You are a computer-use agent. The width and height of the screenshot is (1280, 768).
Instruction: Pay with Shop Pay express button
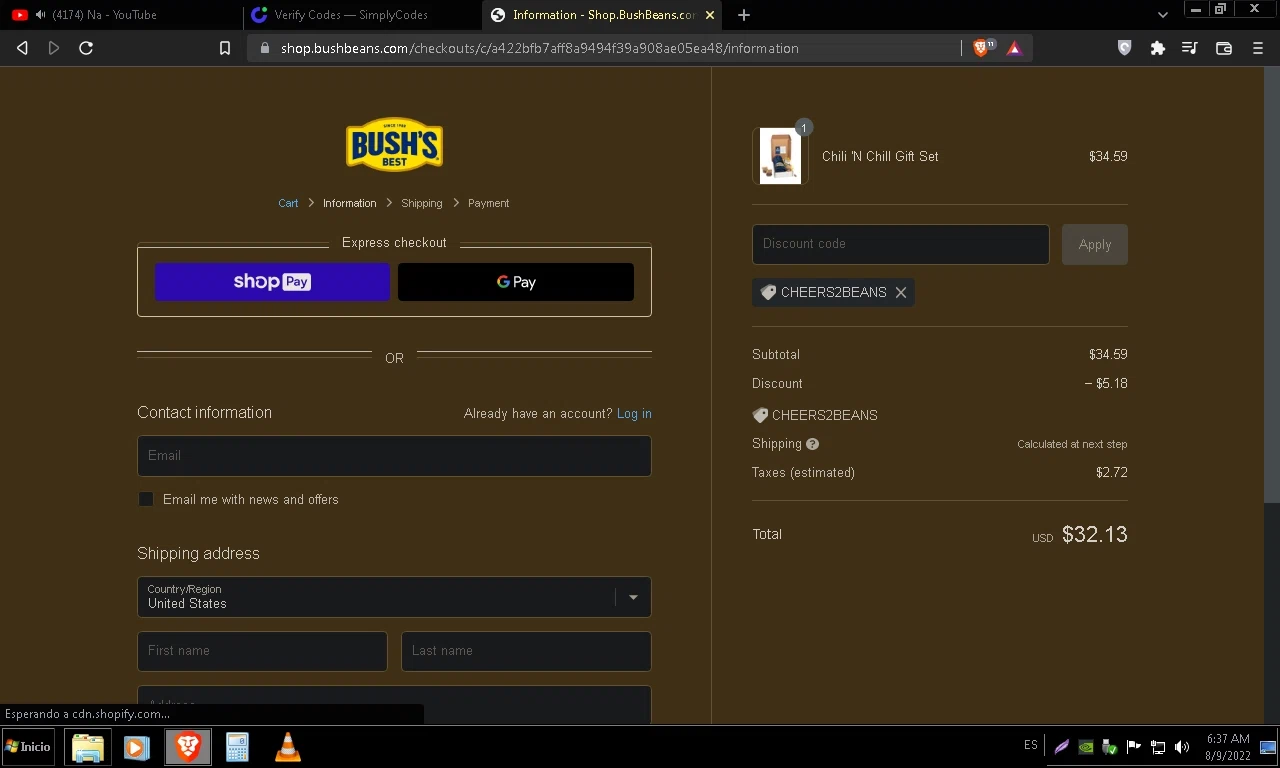tap(272, 282)
